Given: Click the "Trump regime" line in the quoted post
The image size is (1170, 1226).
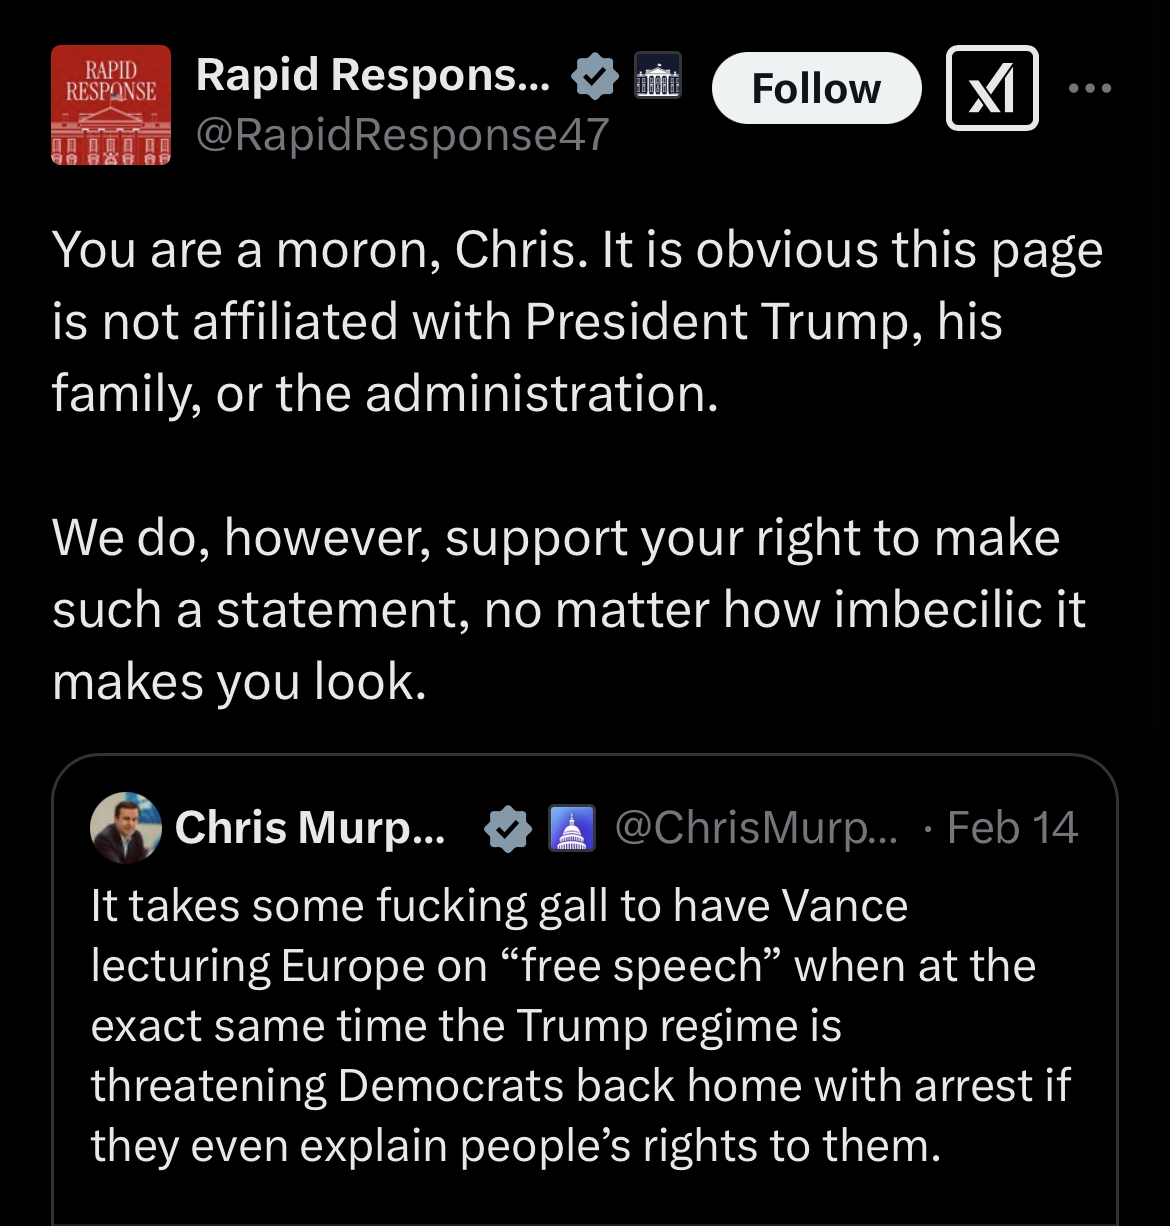Looking at the screenshot, I should 466,1026.
